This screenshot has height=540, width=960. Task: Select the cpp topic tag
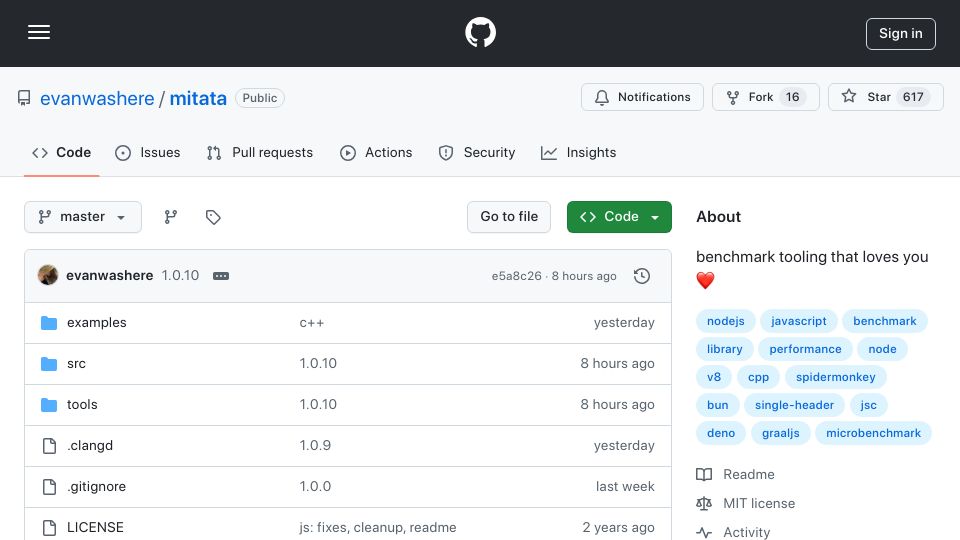pos(758,377)
